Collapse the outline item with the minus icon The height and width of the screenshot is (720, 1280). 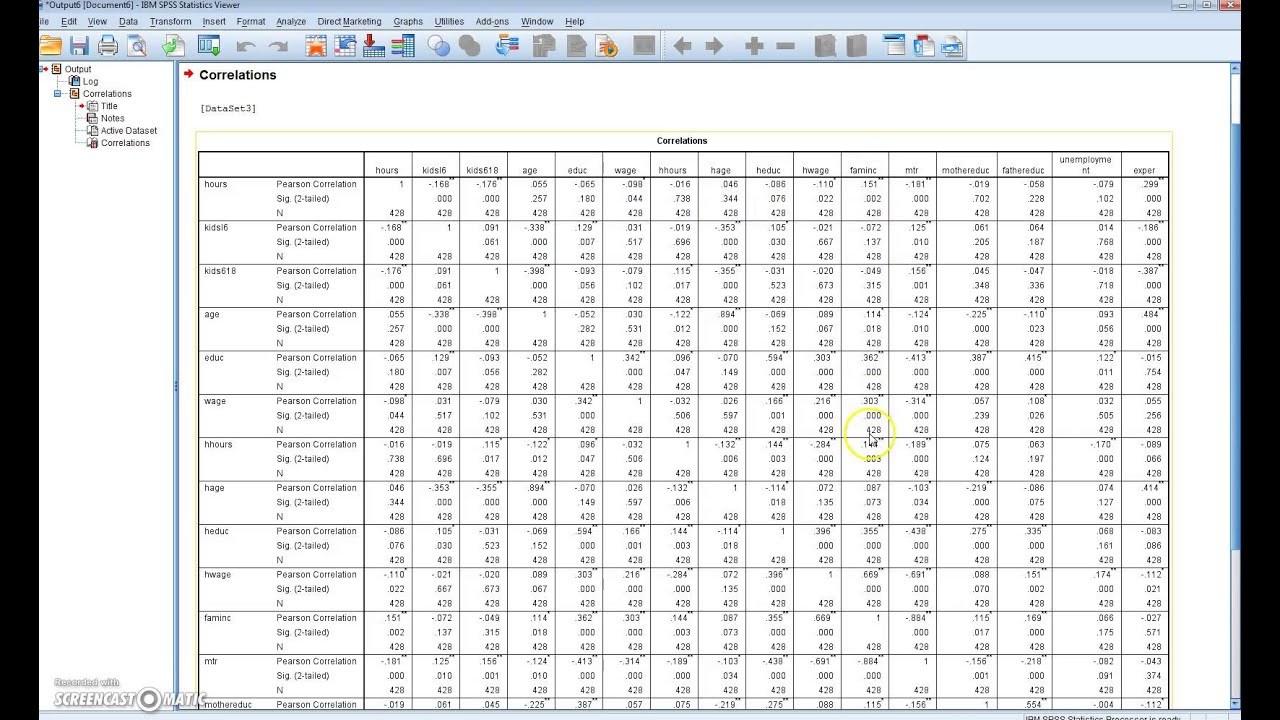[785, 46]
